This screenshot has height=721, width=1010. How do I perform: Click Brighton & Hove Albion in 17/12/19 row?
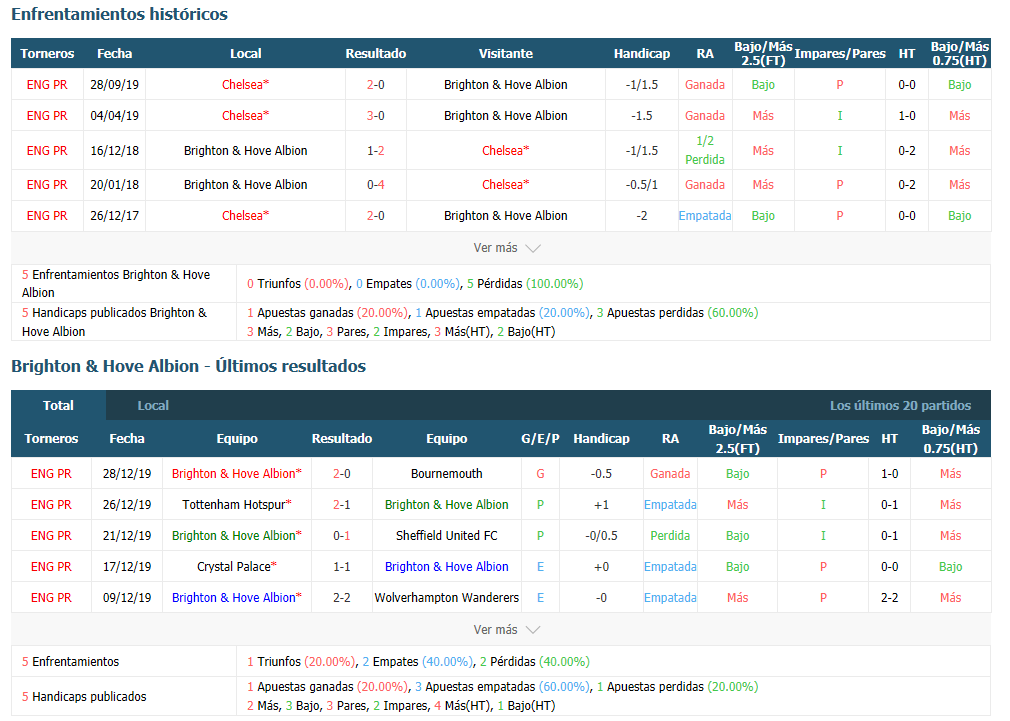(x=446, y=566)
